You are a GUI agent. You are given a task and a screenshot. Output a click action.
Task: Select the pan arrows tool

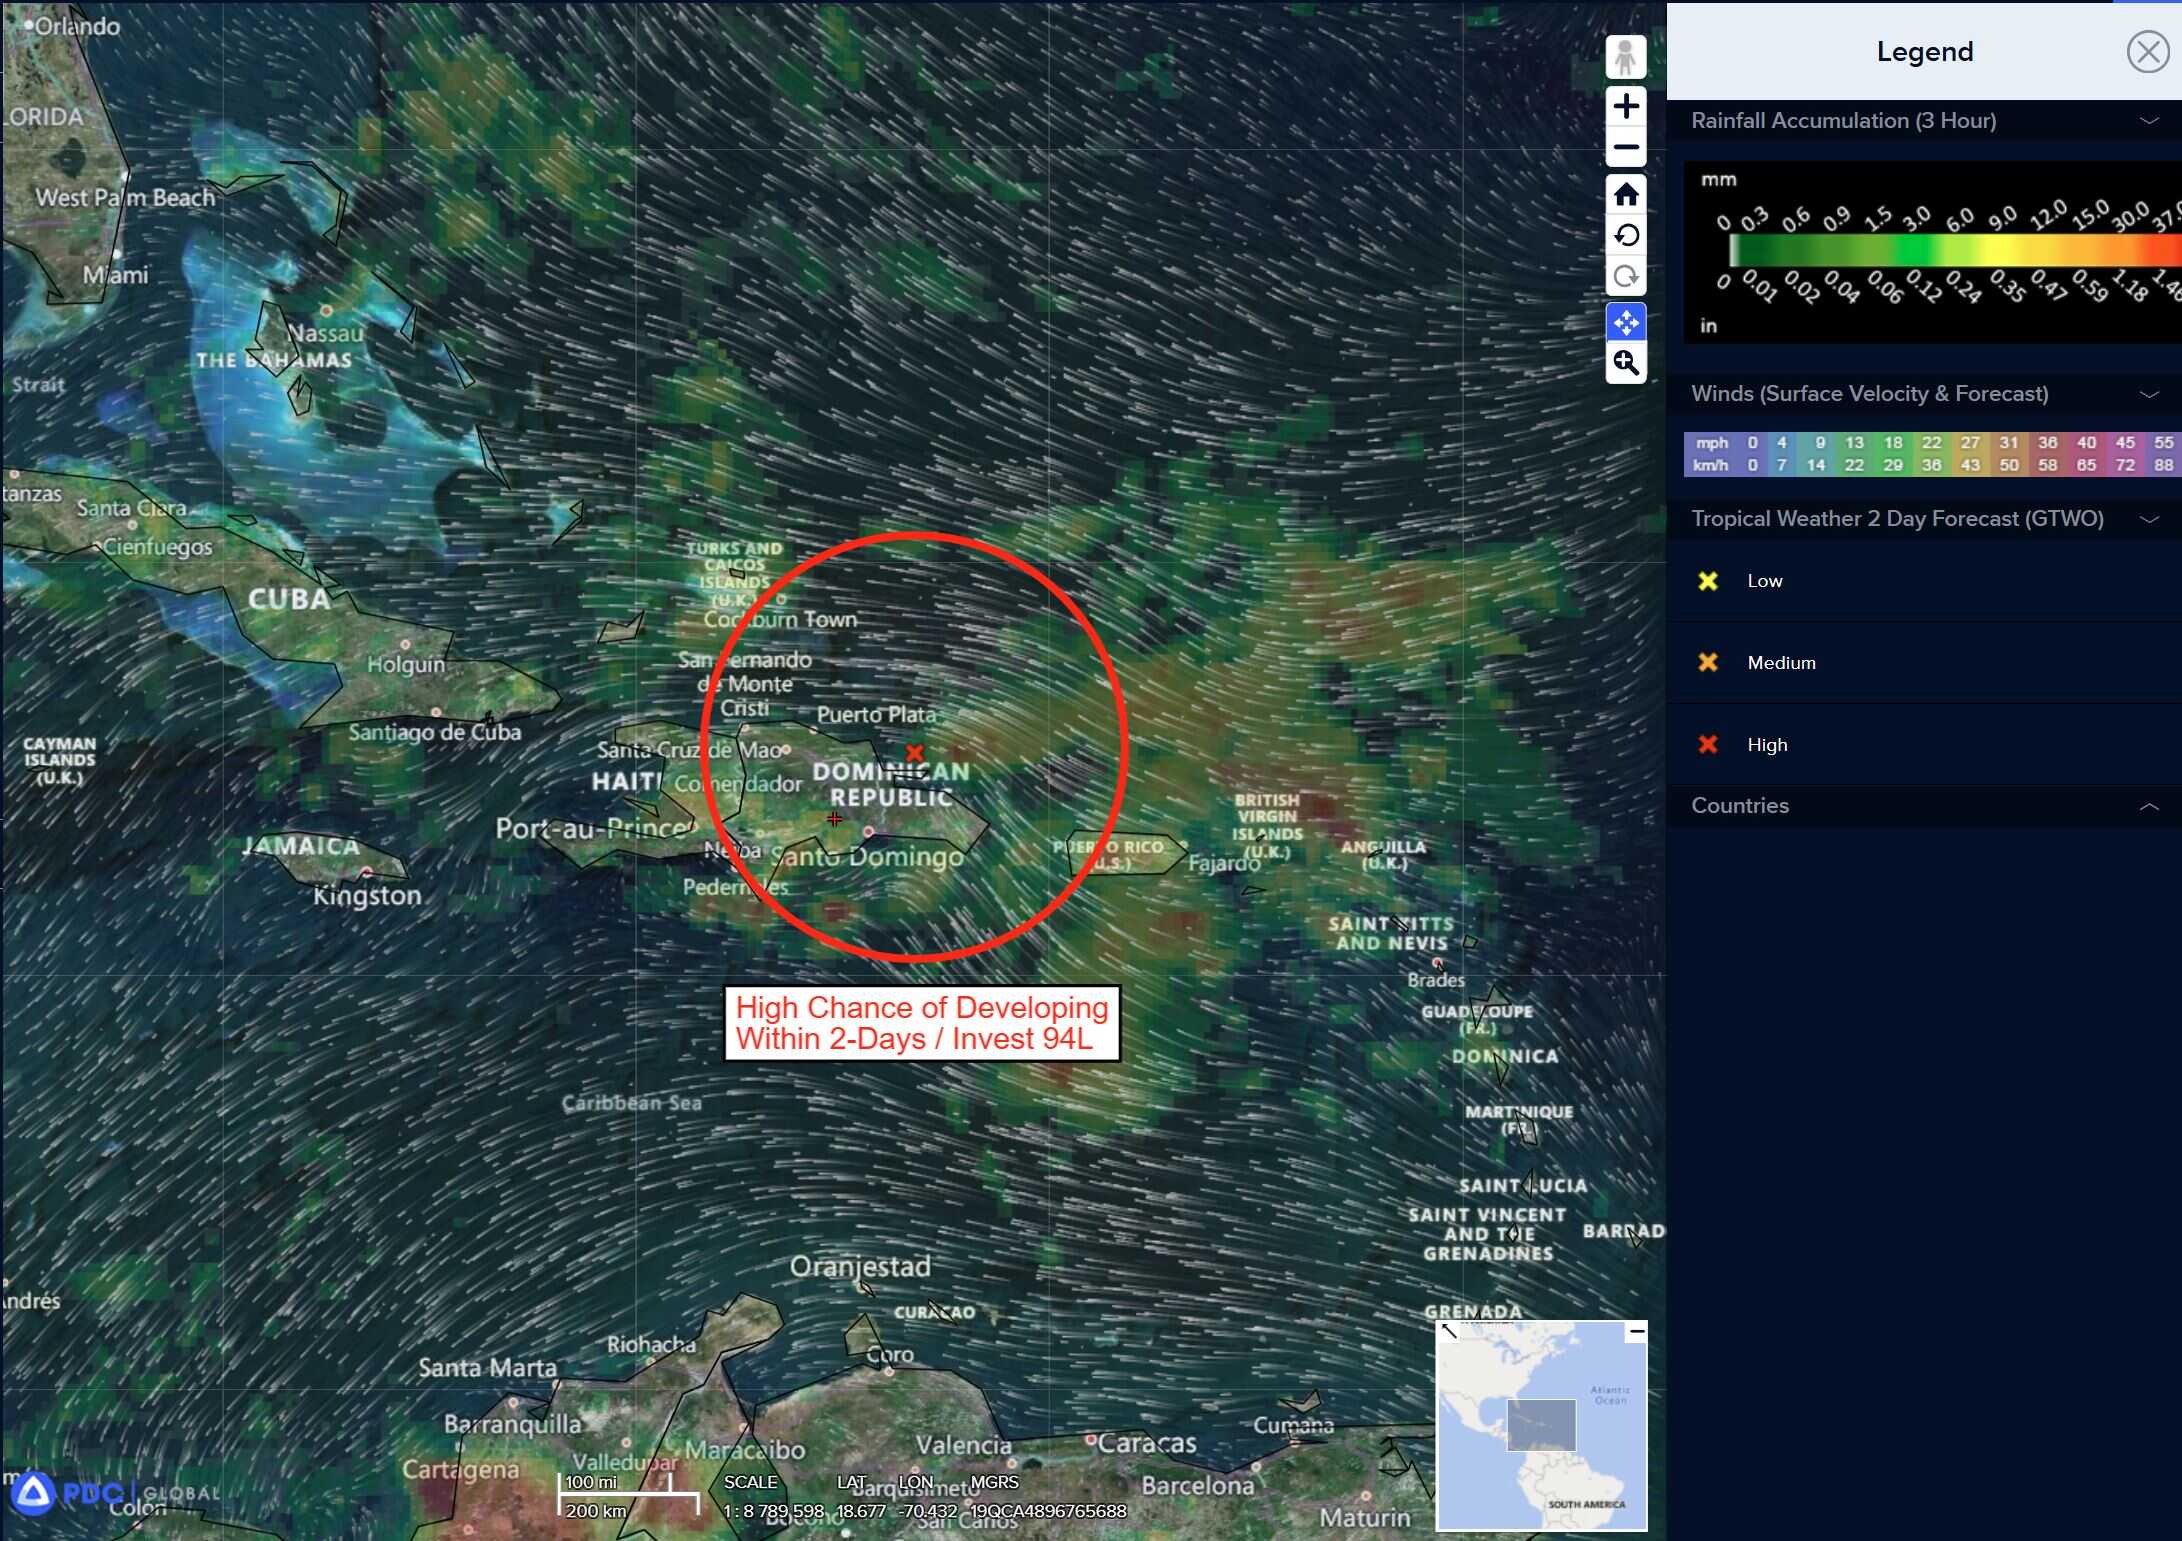click(1626, 322)
